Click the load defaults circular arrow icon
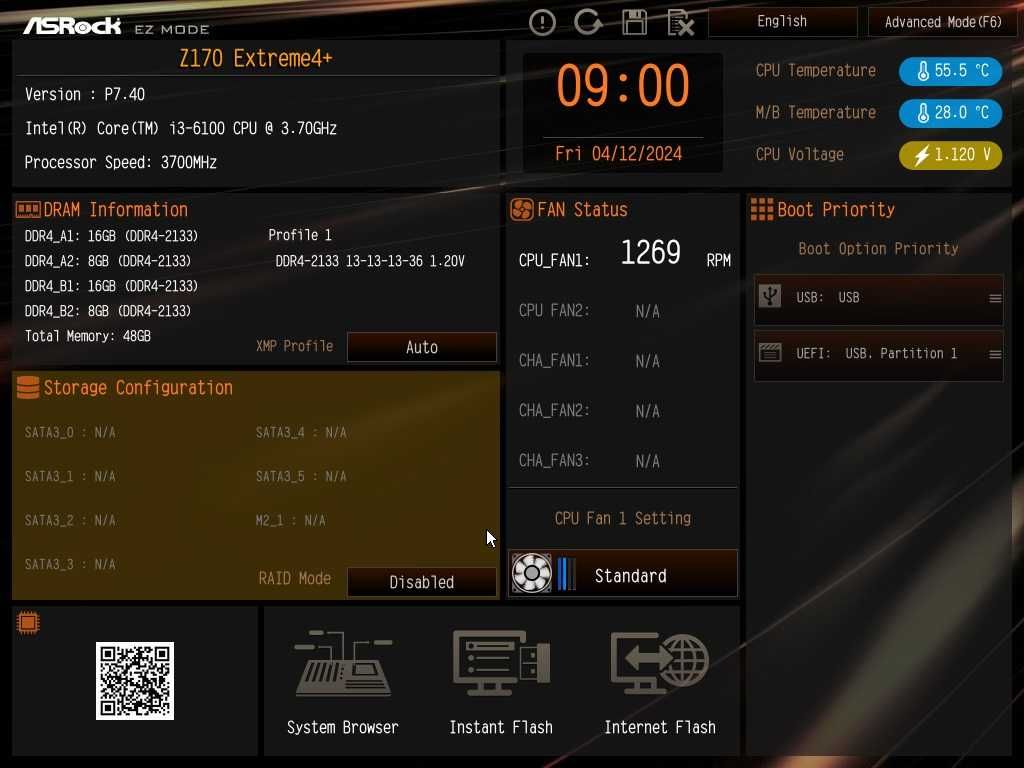1024x768 pixels. [588, 23]
